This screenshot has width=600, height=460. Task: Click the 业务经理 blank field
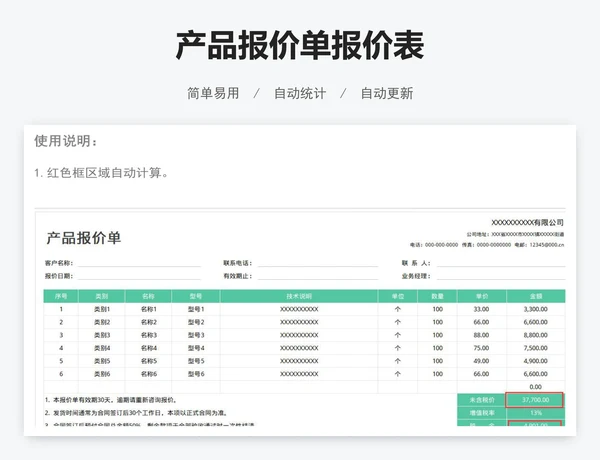[x=501, y=276]
